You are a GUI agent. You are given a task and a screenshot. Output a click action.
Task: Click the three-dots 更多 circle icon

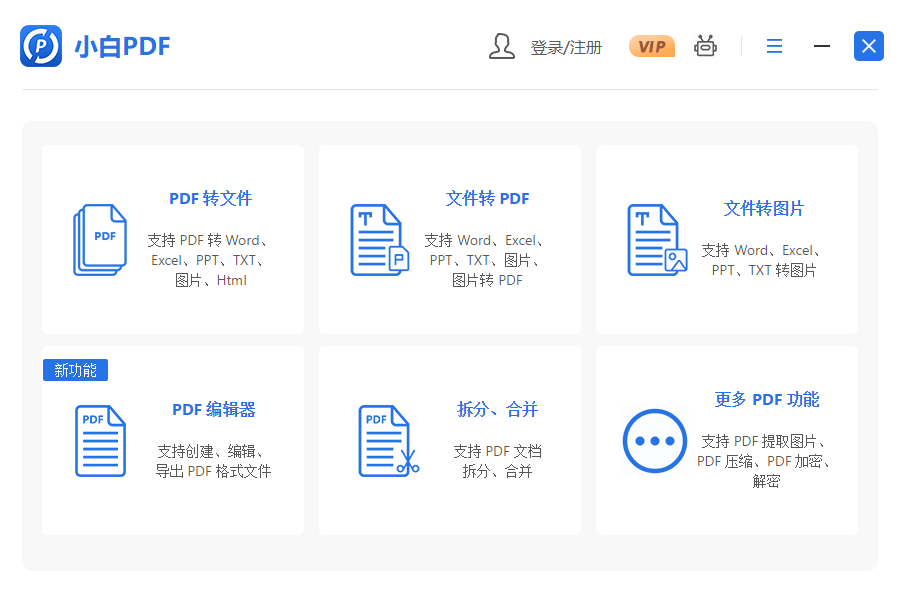click(655, 441)
